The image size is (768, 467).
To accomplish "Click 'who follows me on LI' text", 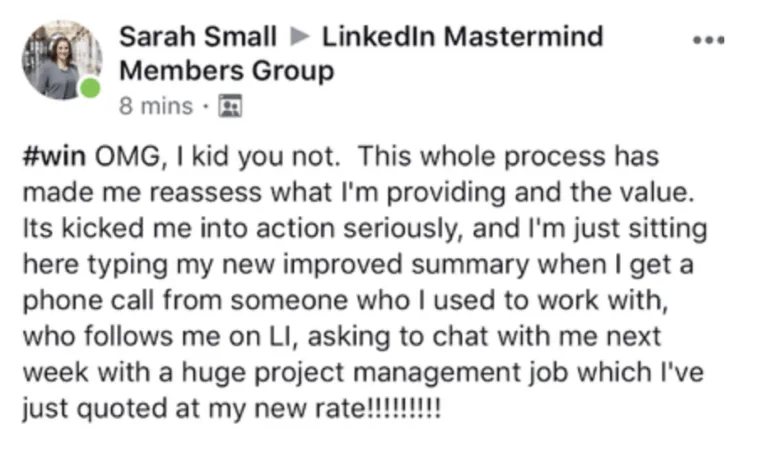I will click(160, 337).
